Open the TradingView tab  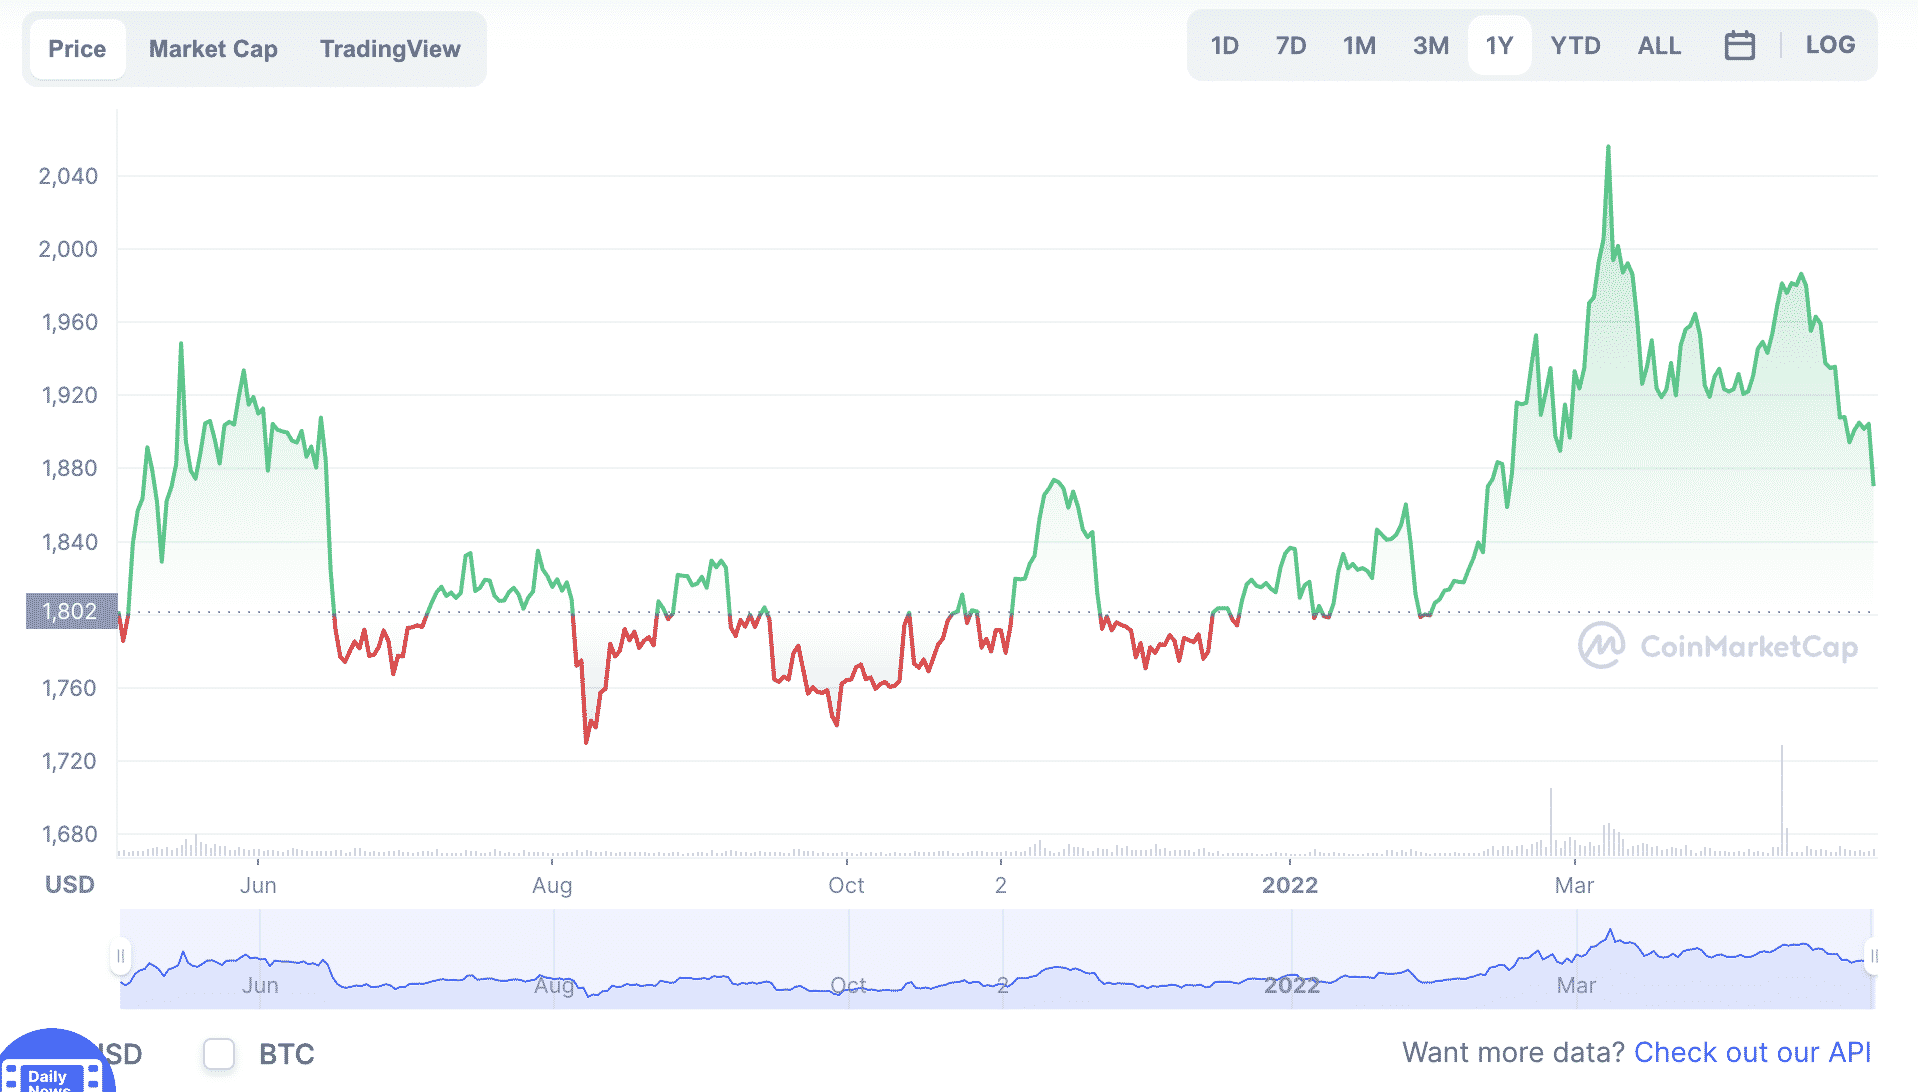click(389, 48)
